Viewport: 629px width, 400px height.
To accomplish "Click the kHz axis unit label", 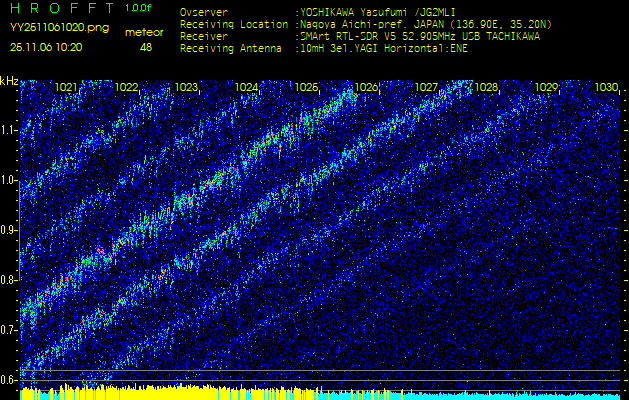I will point(9,81).
